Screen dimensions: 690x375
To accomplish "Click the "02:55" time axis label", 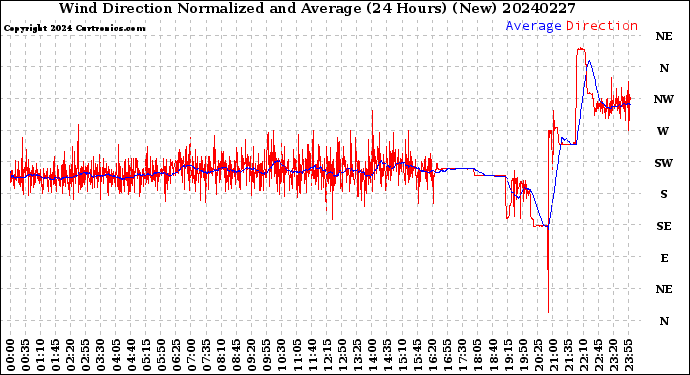I will click(87, 355).
